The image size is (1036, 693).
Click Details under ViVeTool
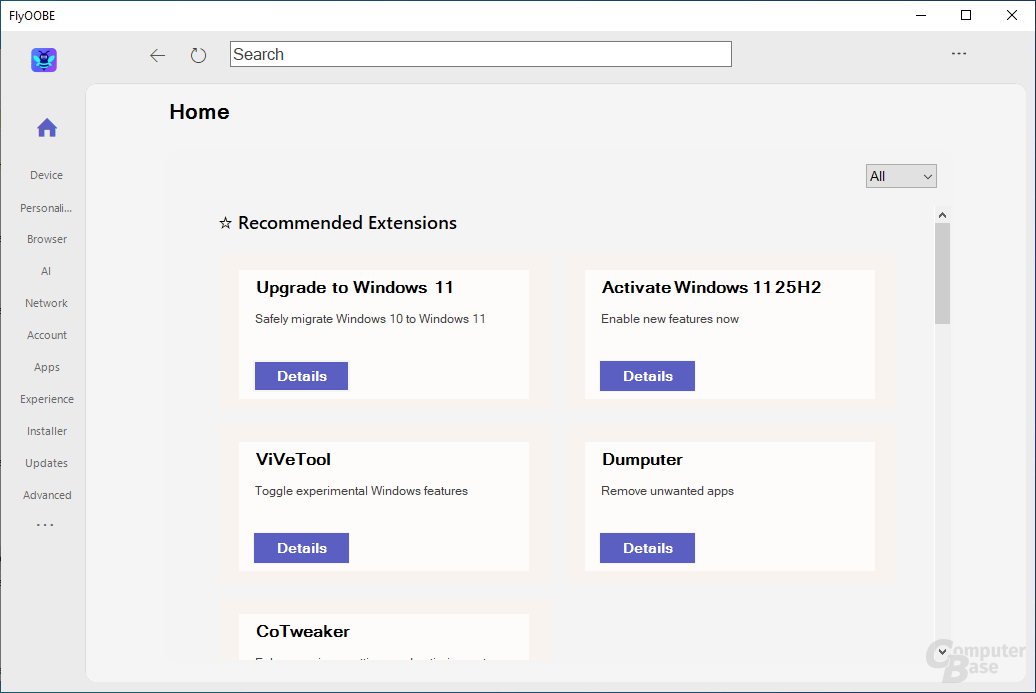301,548
